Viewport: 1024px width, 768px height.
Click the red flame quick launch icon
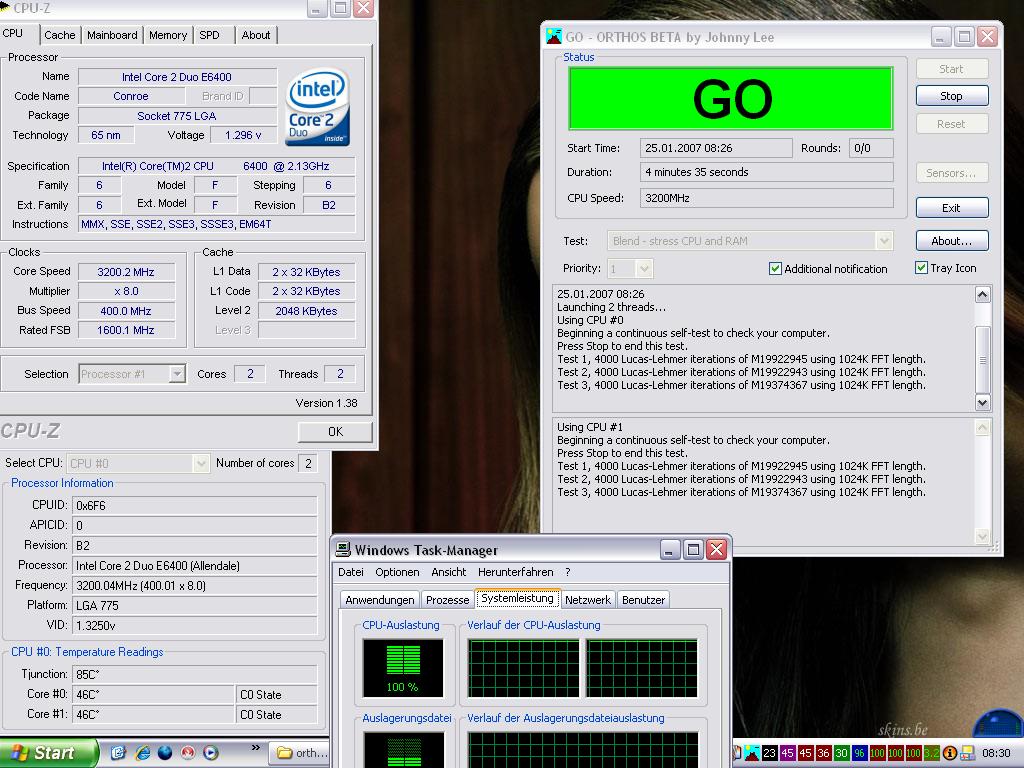pyautogui.click(x=187, y=753)
